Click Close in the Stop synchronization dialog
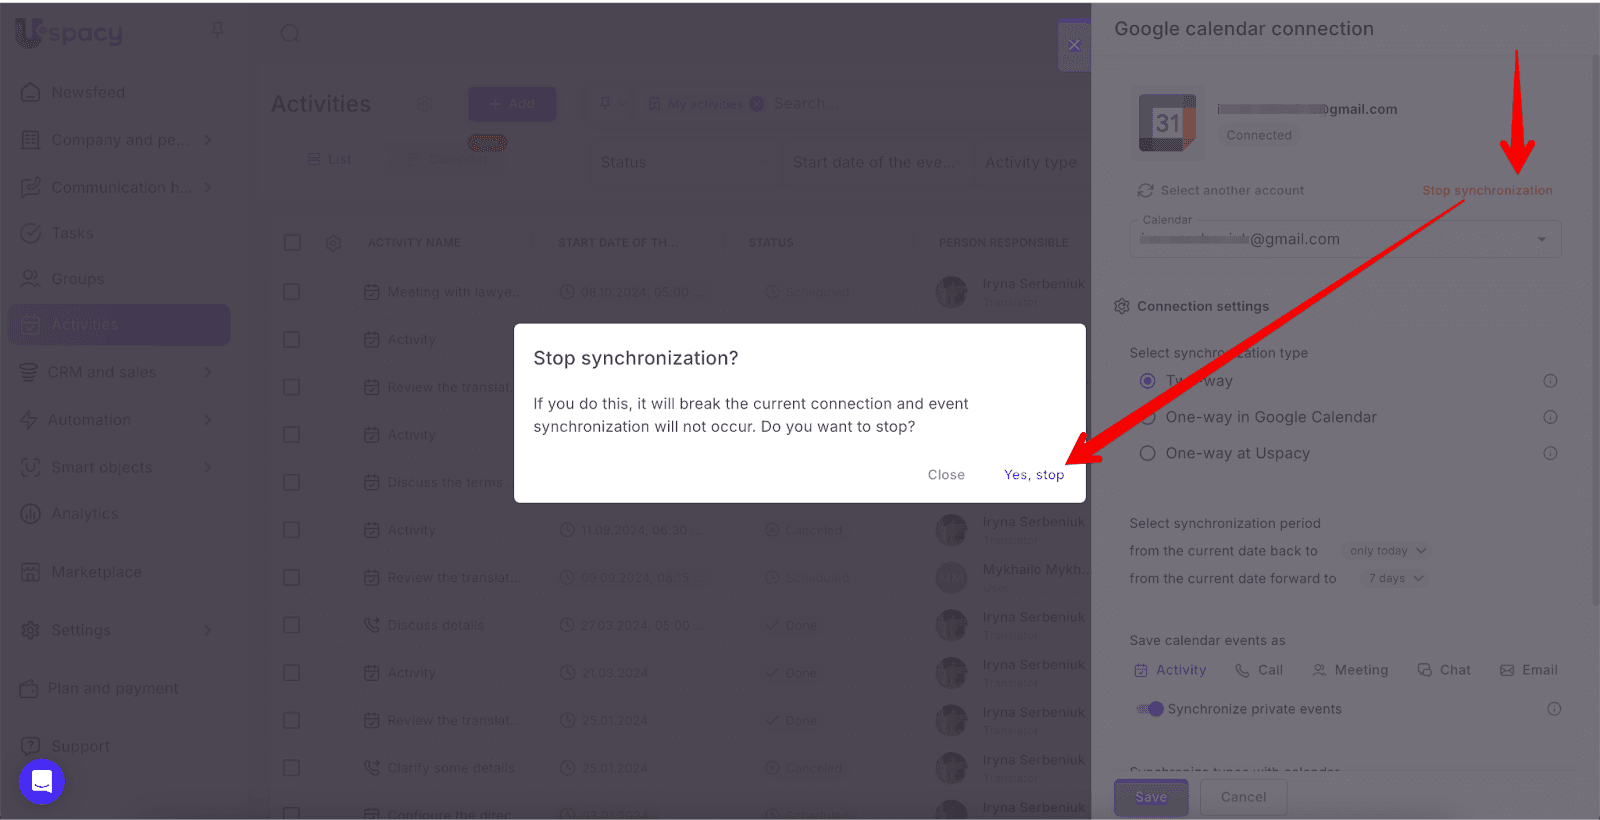This screenshot has width=1600, height=820. point(946,475)
